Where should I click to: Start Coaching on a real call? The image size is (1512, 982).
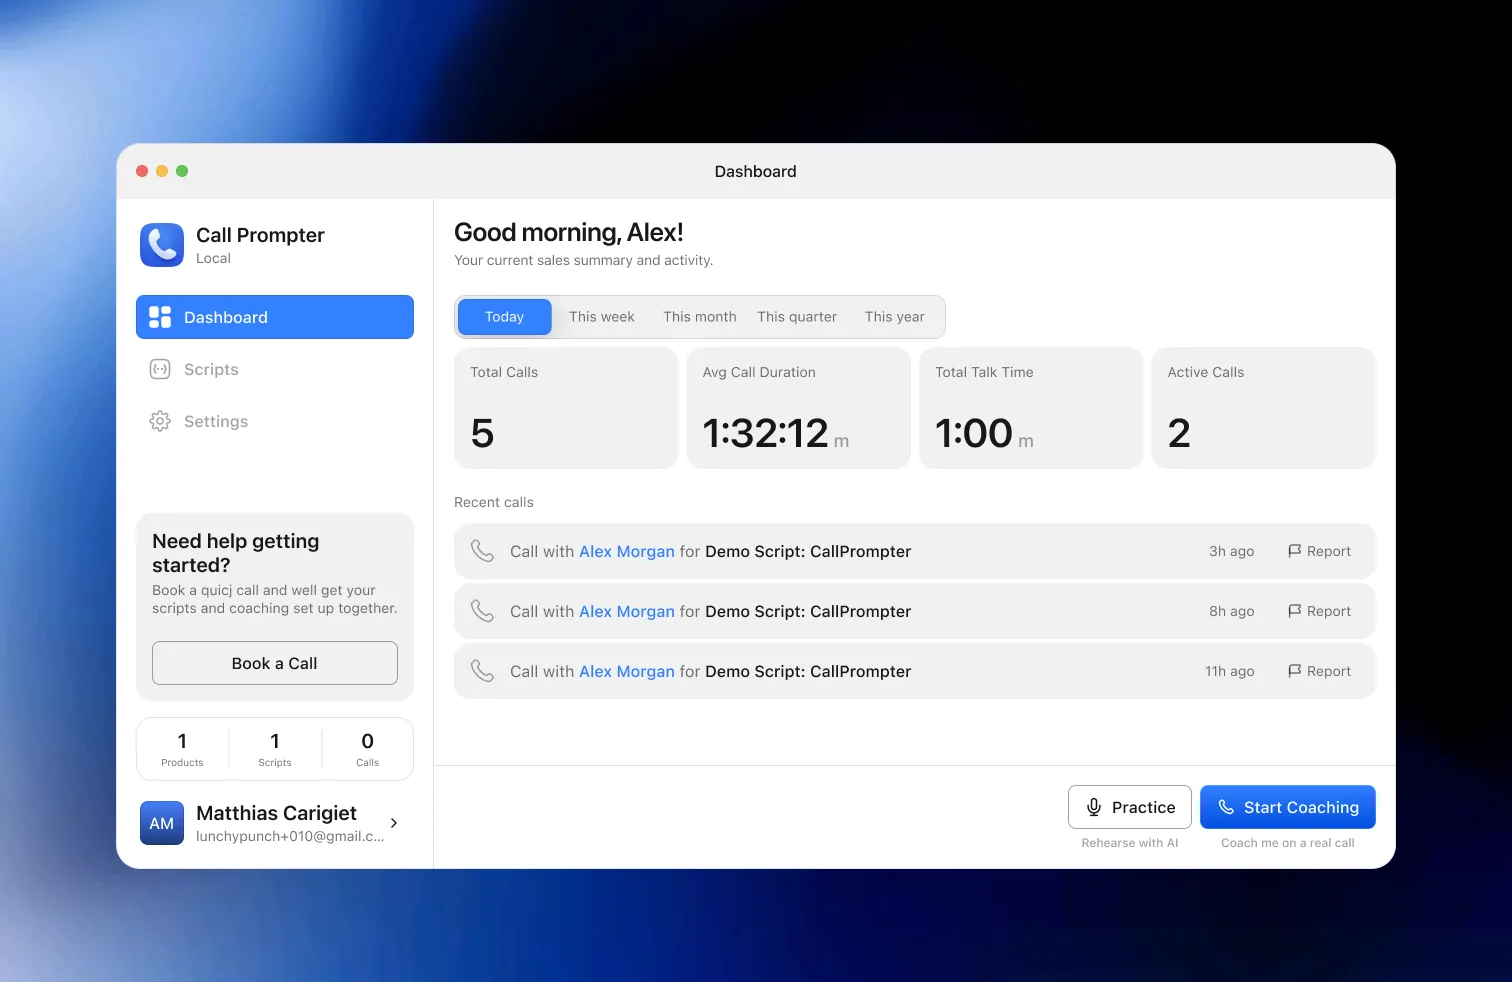[x=1288, y=807]
